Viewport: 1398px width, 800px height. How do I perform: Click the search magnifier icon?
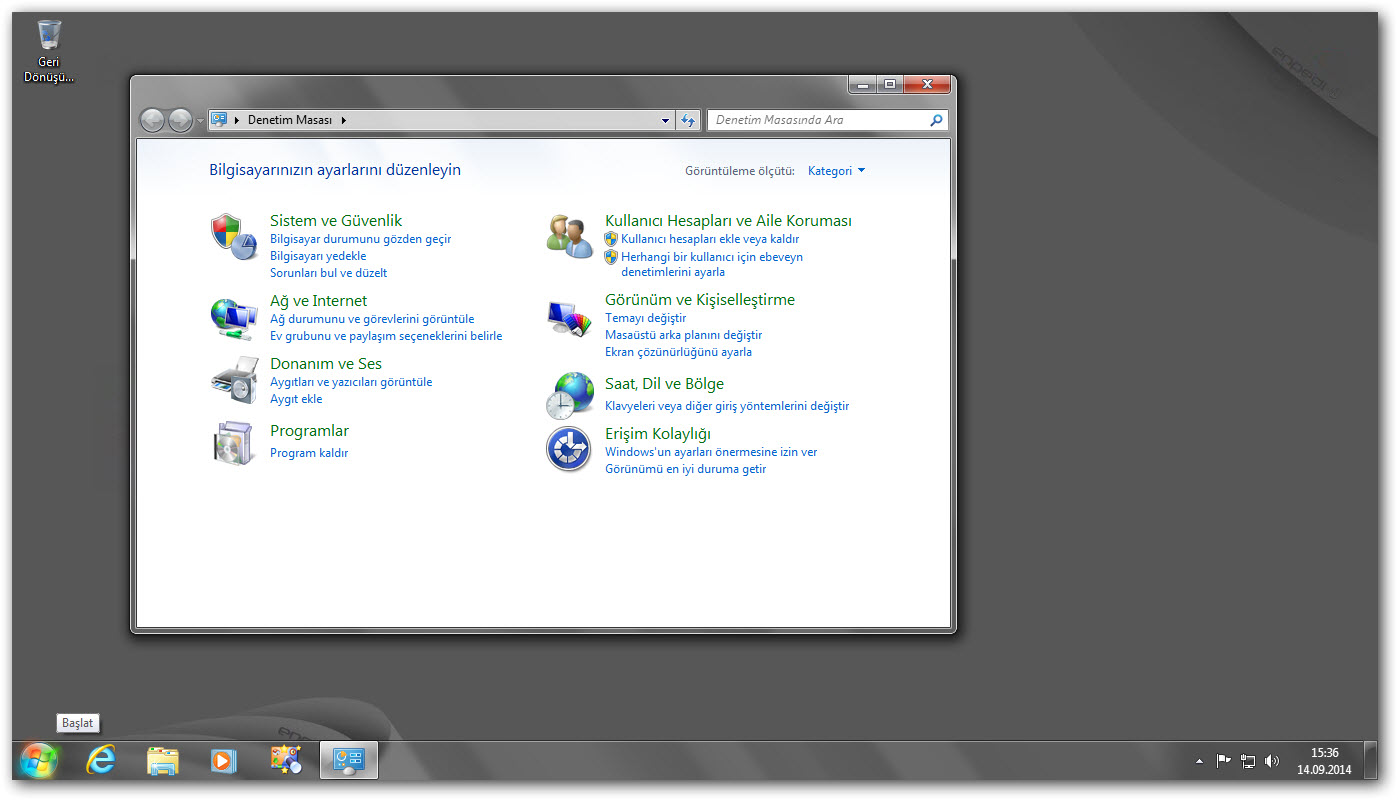[x=936, y=120]
